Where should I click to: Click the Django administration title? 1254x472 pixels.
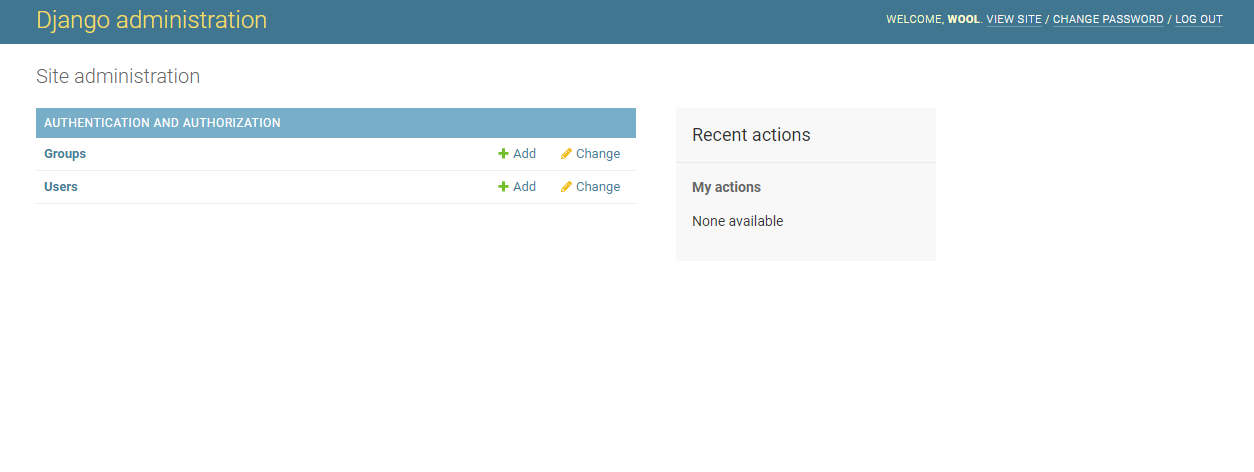pyautogui.click(x=152, y=20)
